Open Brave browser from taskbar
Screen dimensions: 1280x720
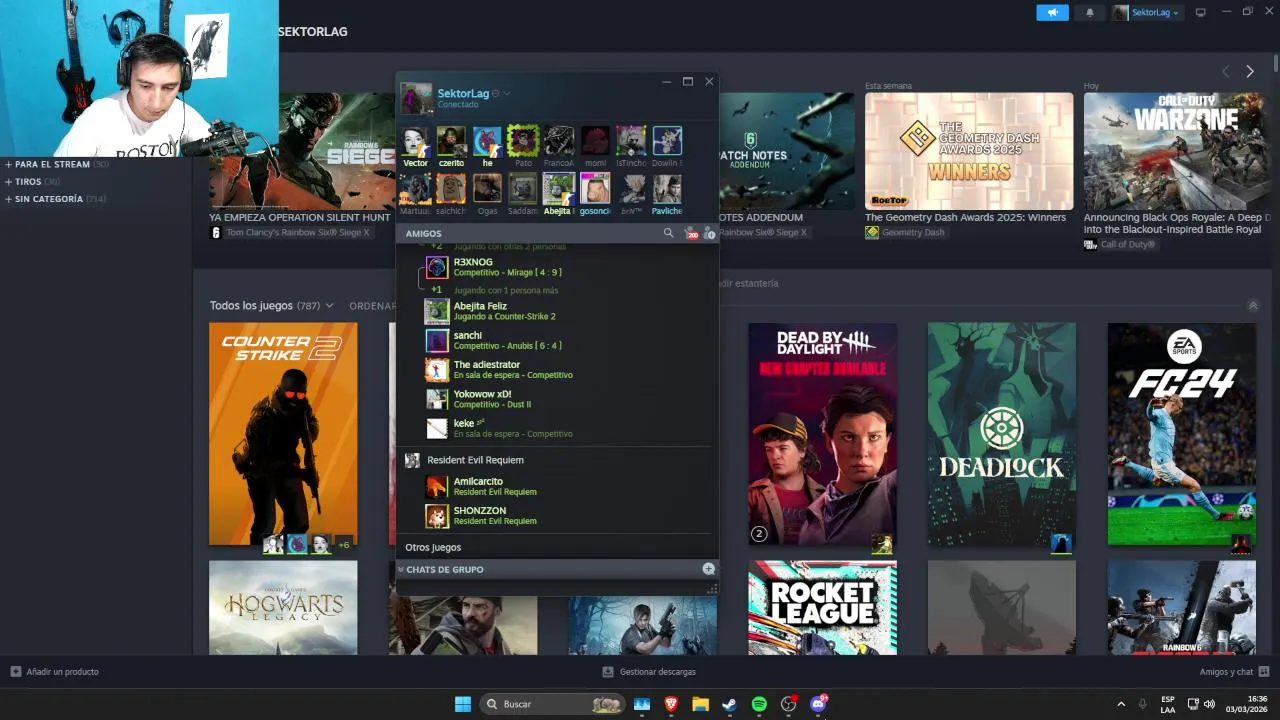pos(671,704)
